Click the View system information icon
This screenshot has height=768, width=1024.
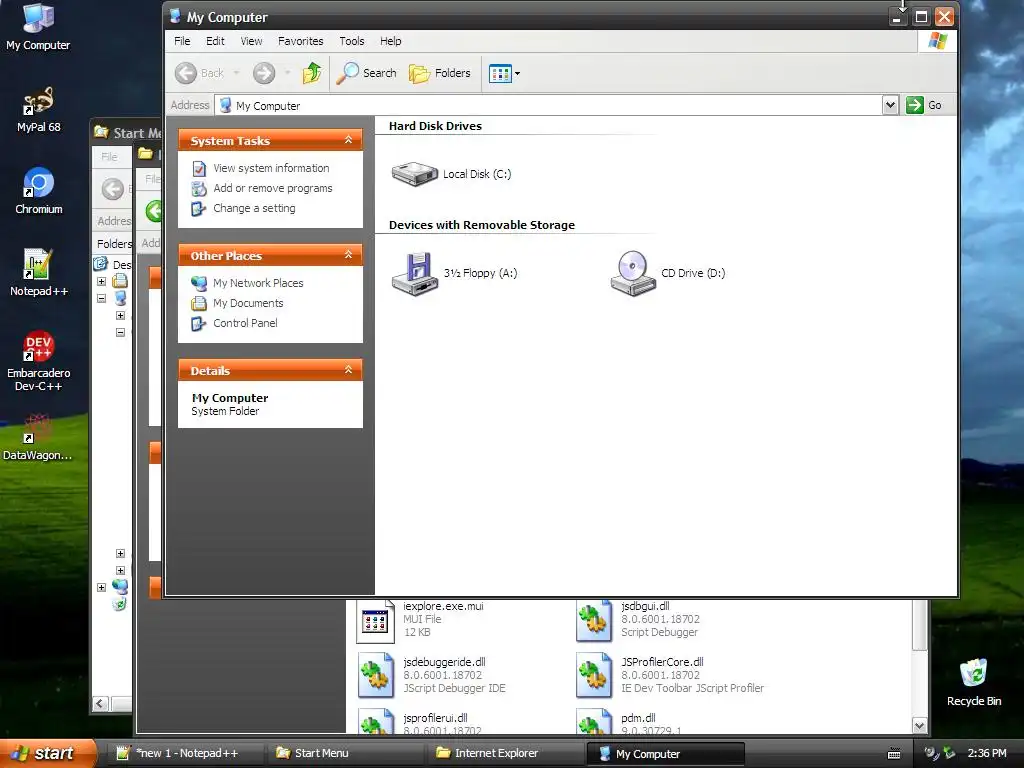tap(199, 168)
